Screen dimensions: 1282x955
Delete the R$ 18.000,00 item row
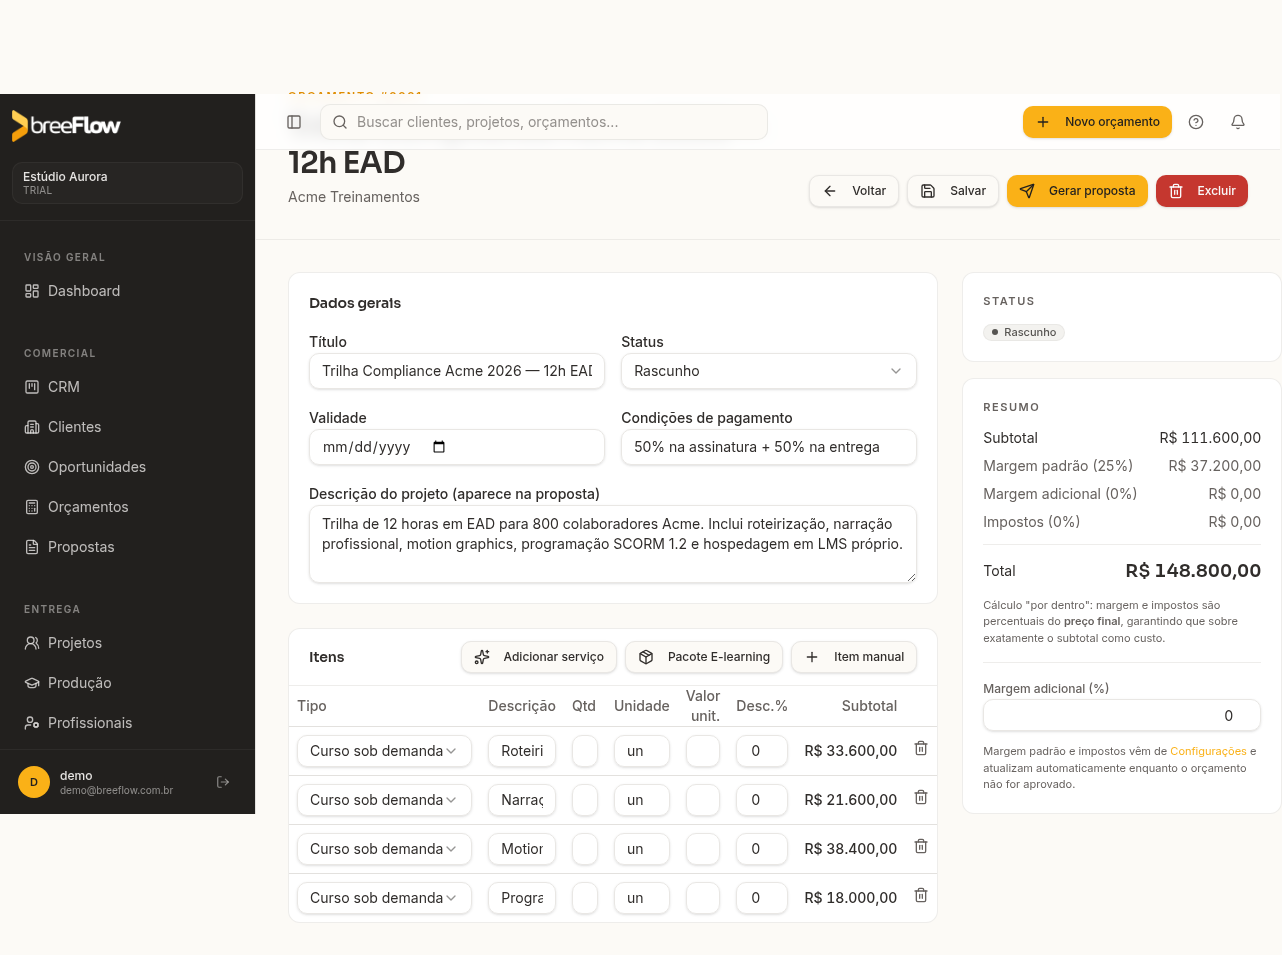click(x=921, y=896)
